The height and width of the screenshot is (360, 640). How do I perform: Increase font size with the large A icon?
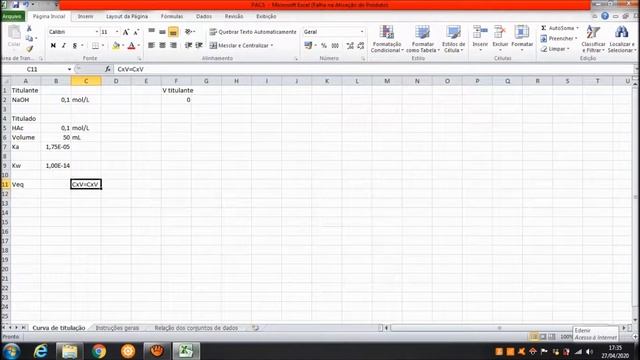pos(126,32)
